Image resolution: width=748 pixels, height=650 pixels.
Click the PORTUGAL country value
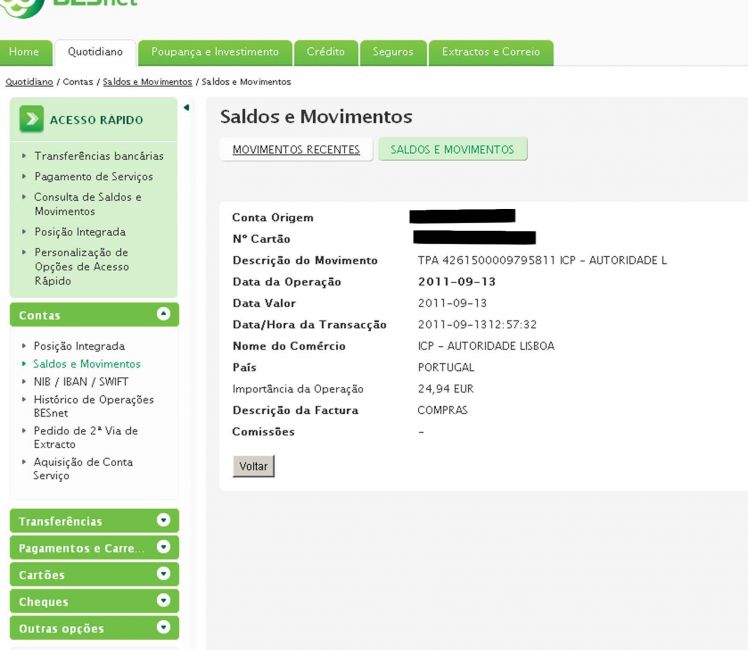[446, 368]
